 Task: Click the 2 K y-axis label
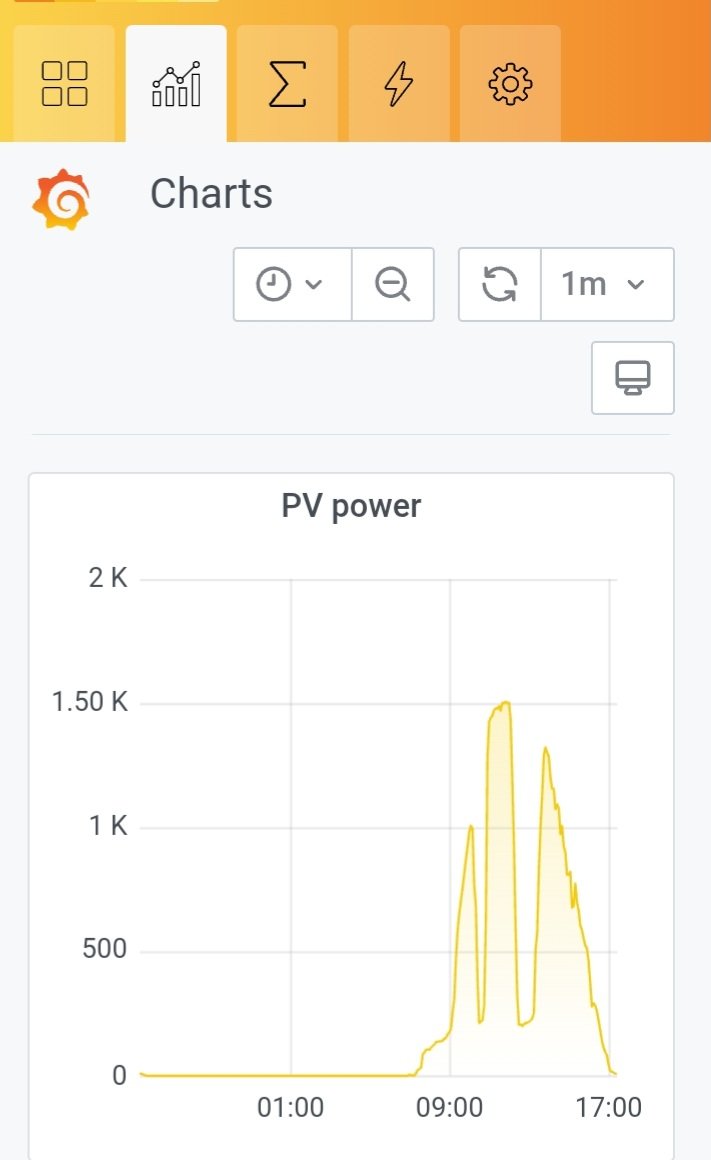(x=108, y=578)
